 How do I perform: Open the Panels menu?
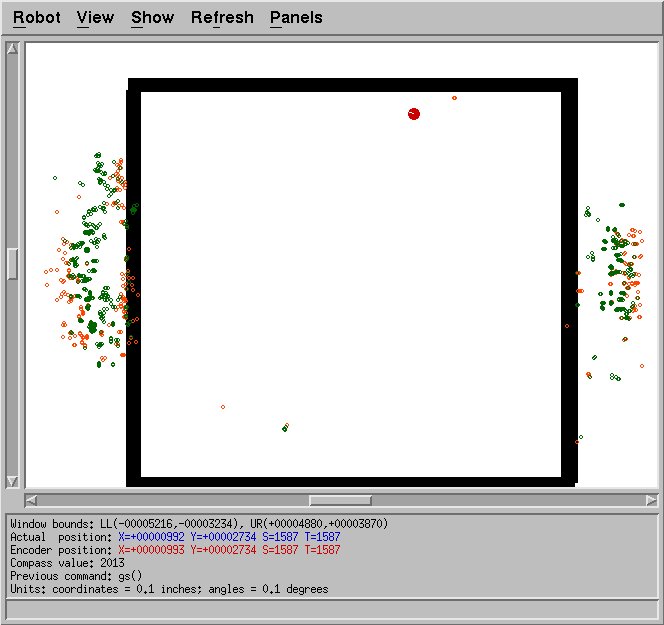click(296, 18)
